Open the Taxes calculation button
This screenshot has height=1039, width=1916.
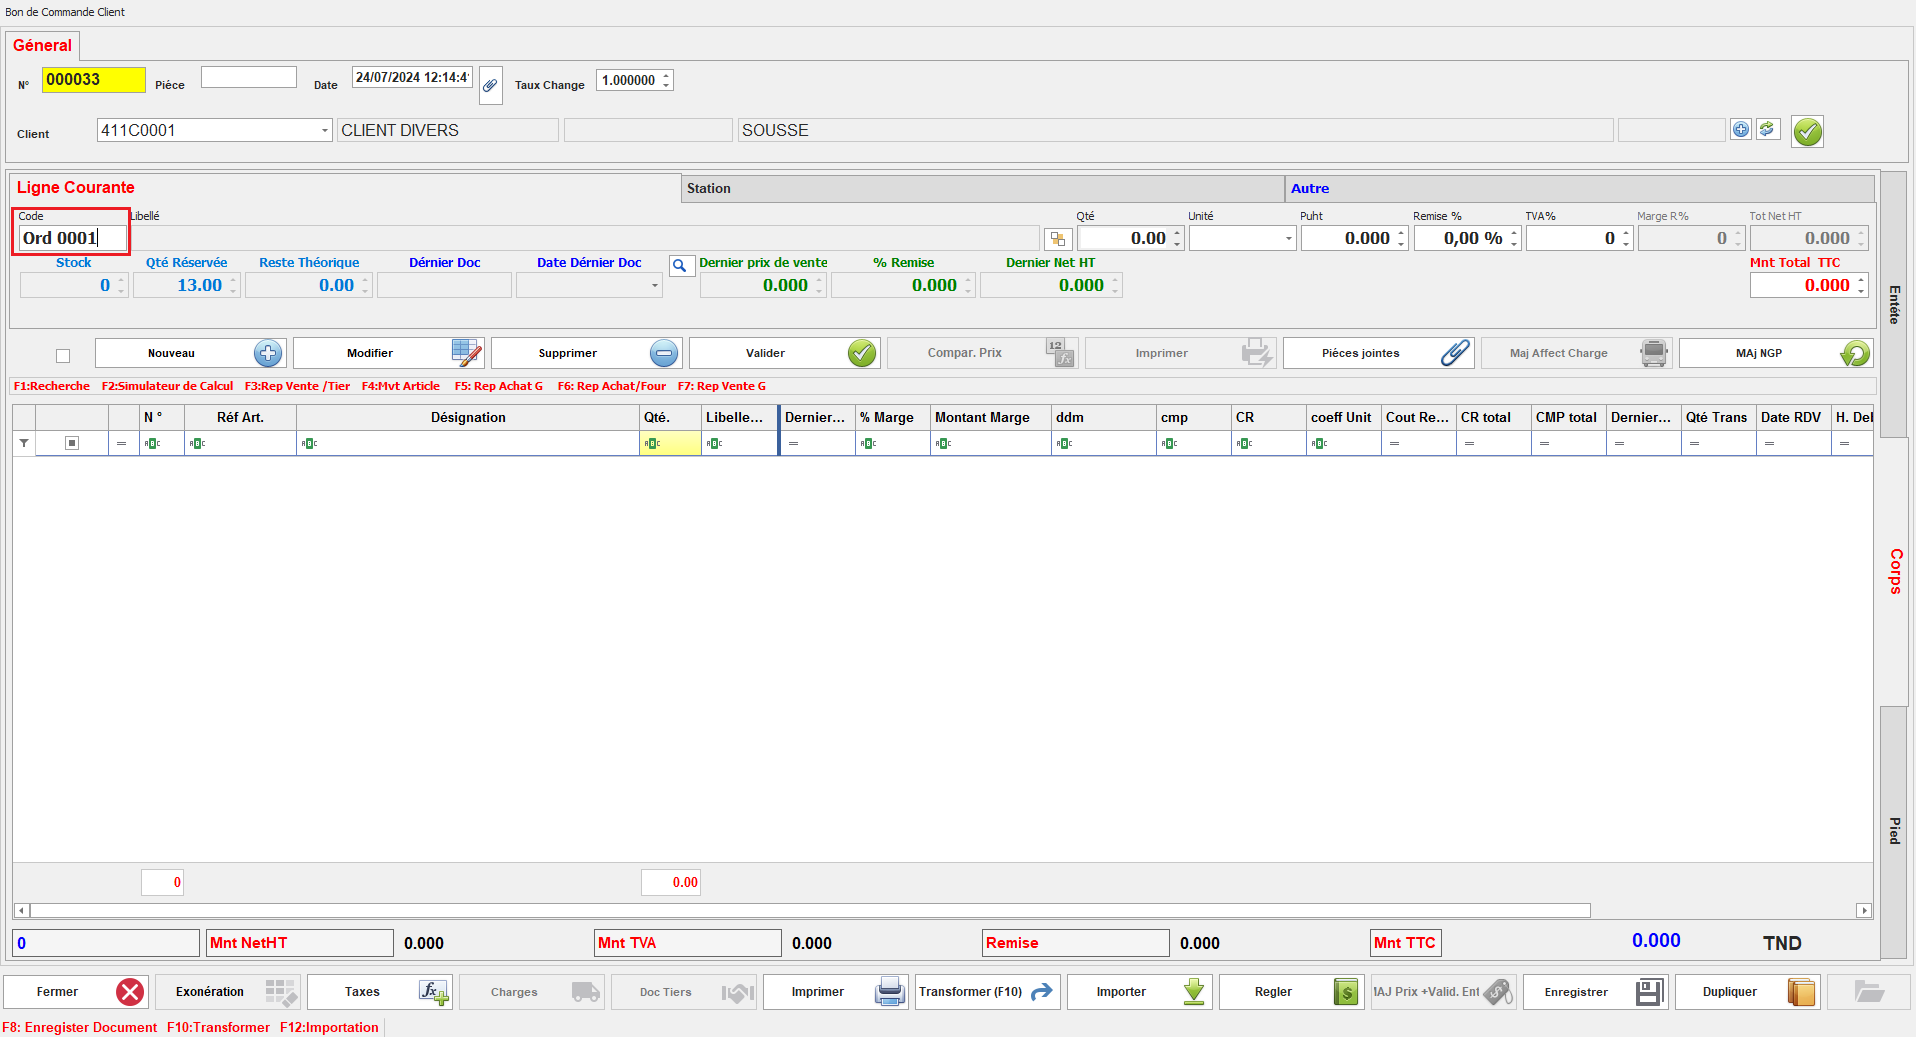click(380, 992)
